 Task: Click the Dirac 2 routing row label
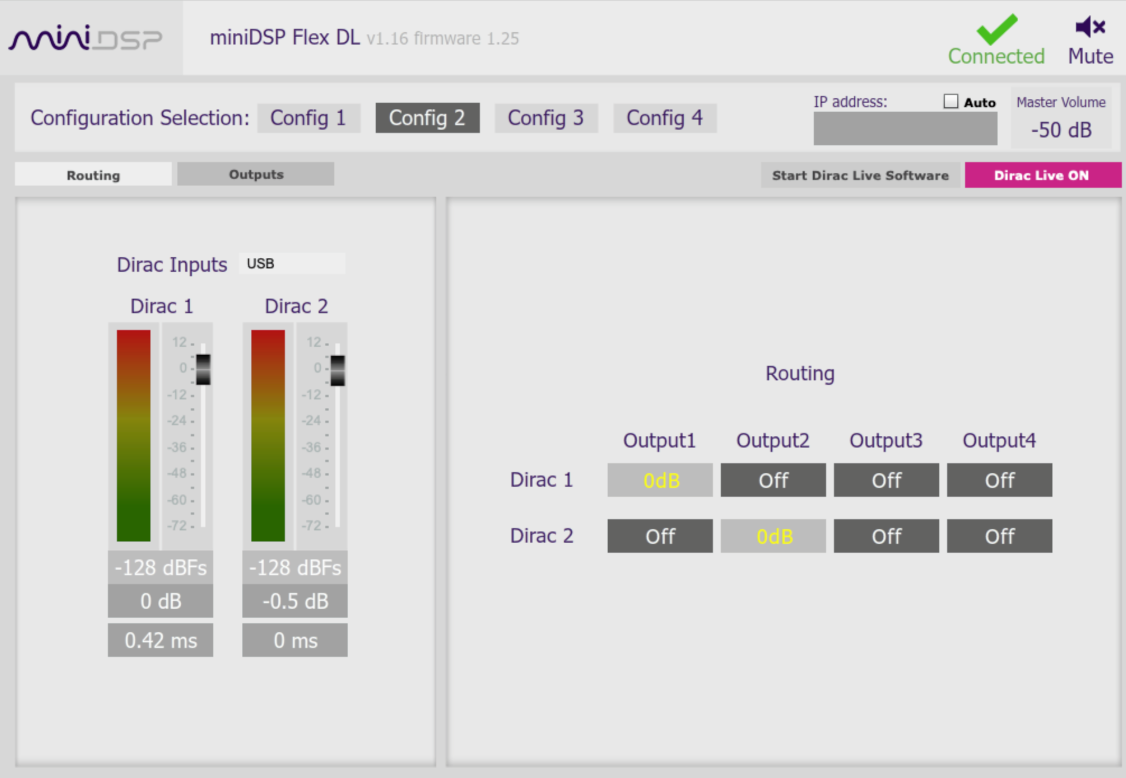pos(541,536)
